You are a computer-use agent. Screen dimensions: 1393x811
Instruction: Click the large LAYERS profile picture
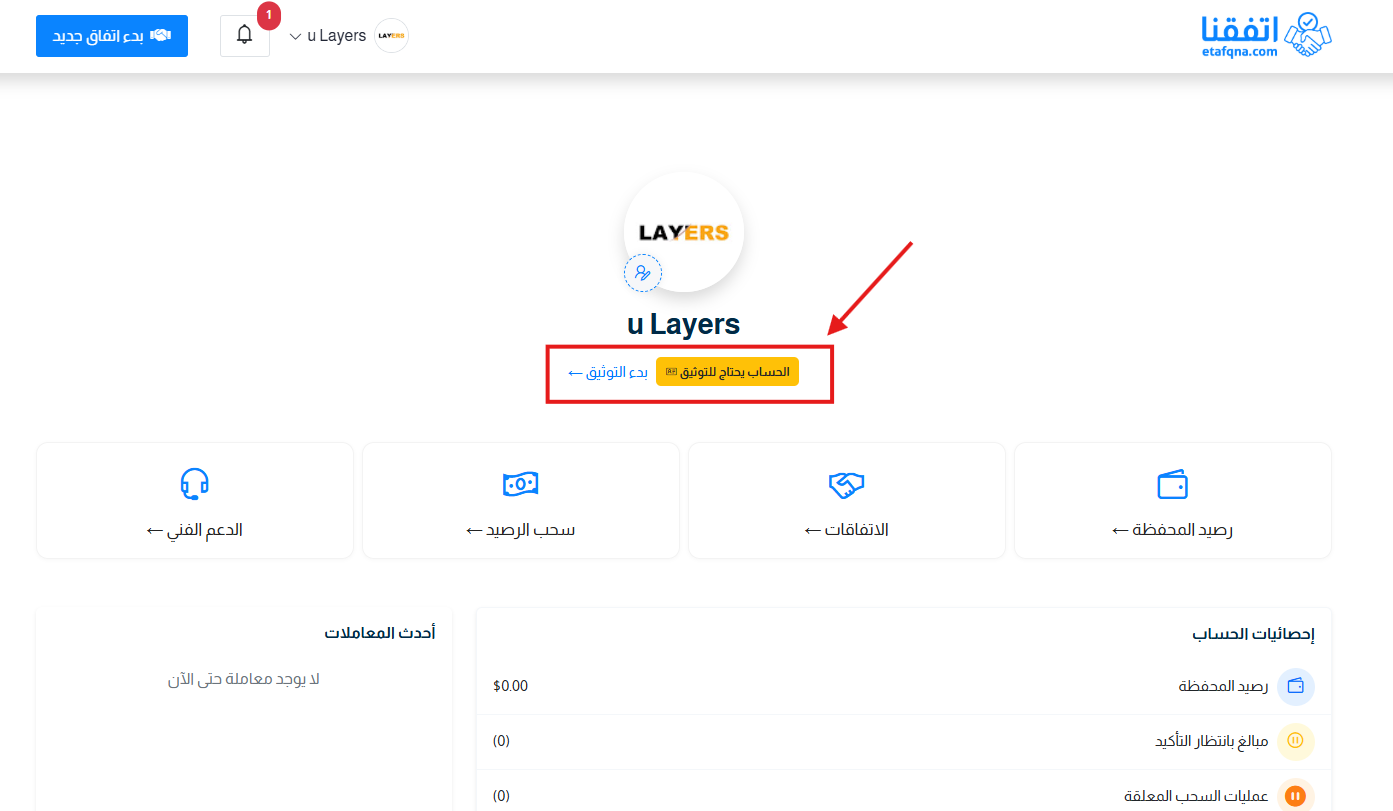click(684, 232)
